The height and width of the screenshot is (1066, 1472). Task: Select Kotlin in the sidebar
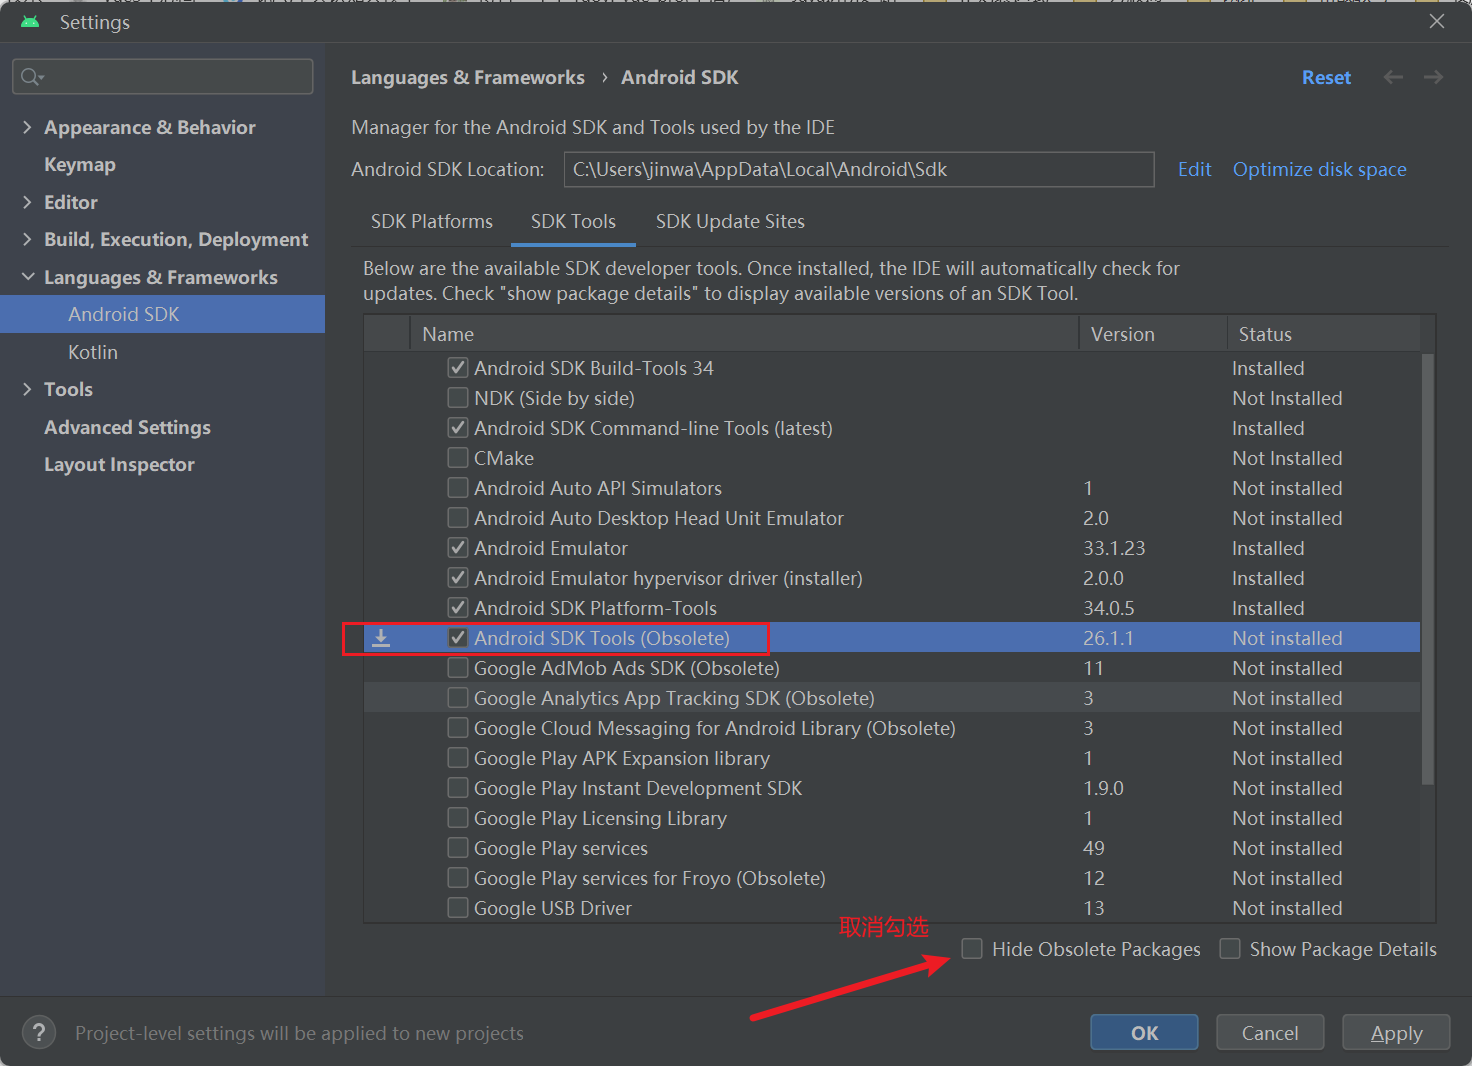pos(93,352)
